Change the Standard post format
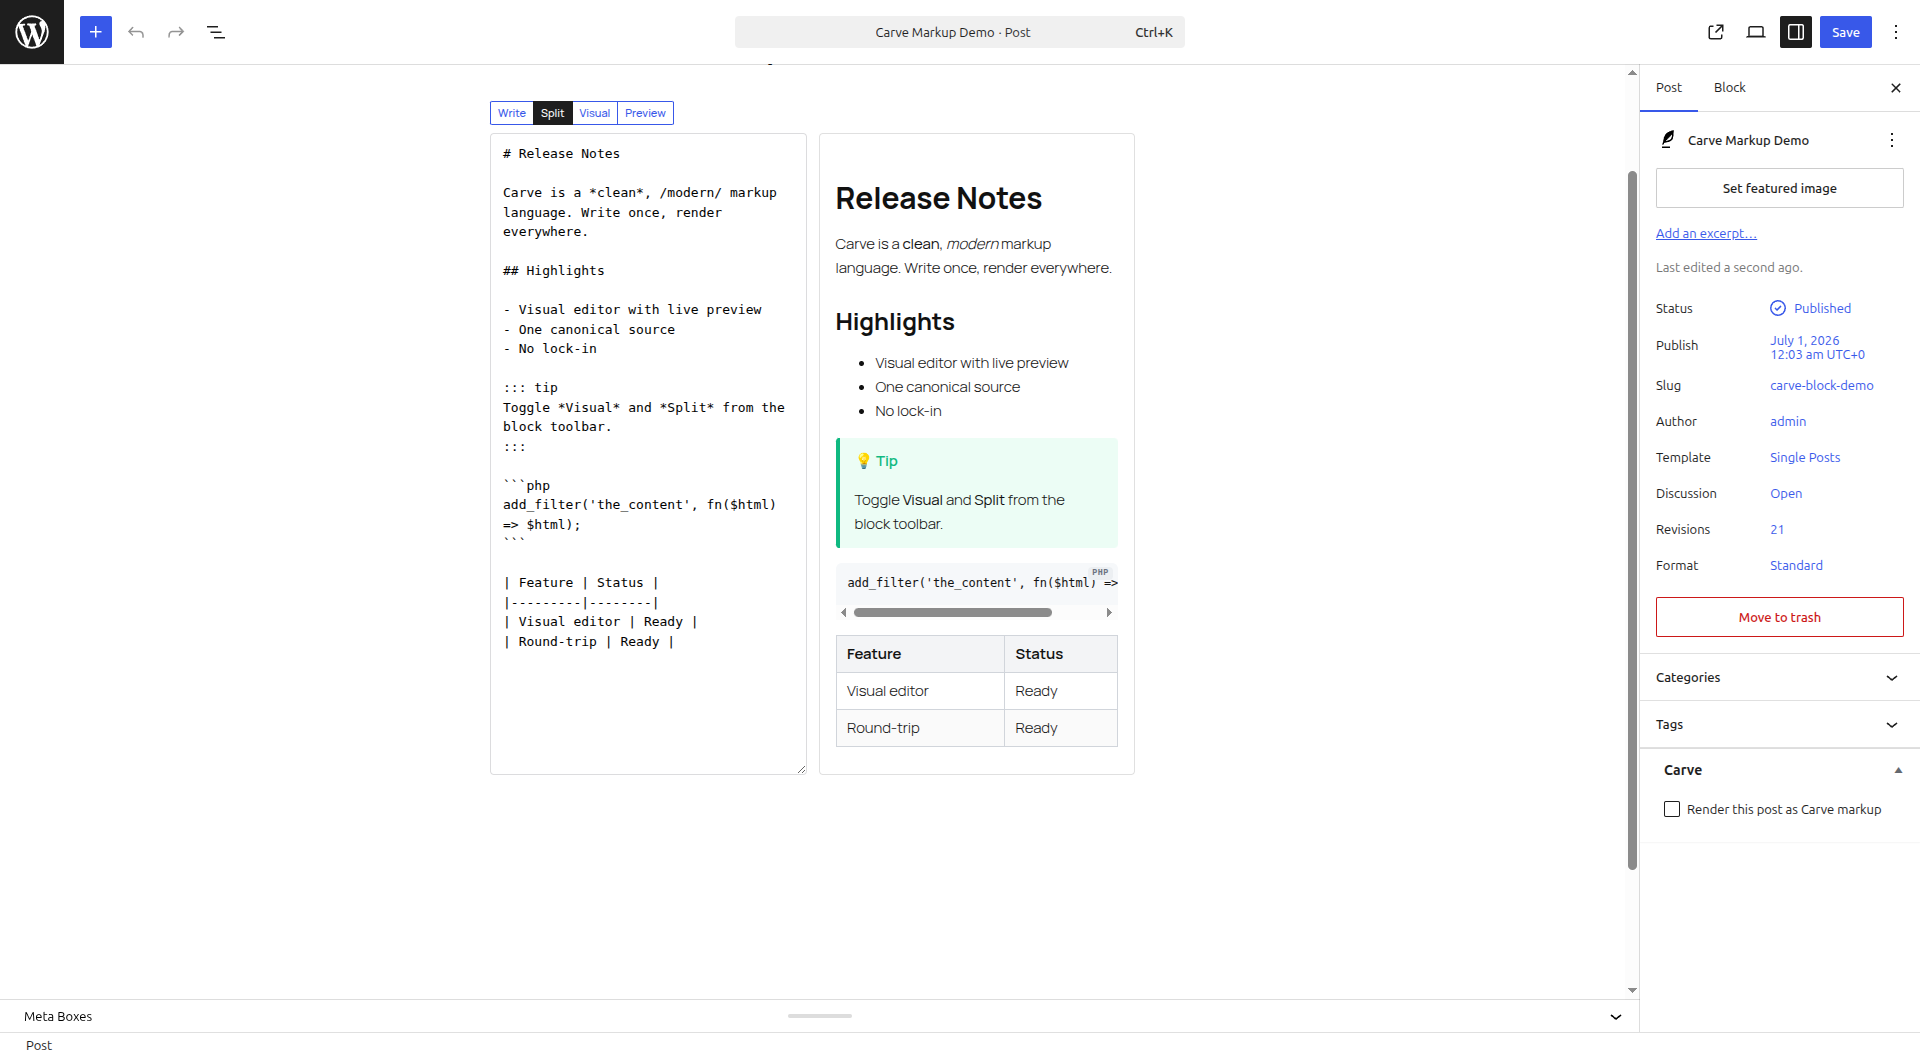 coord(1796,565)
